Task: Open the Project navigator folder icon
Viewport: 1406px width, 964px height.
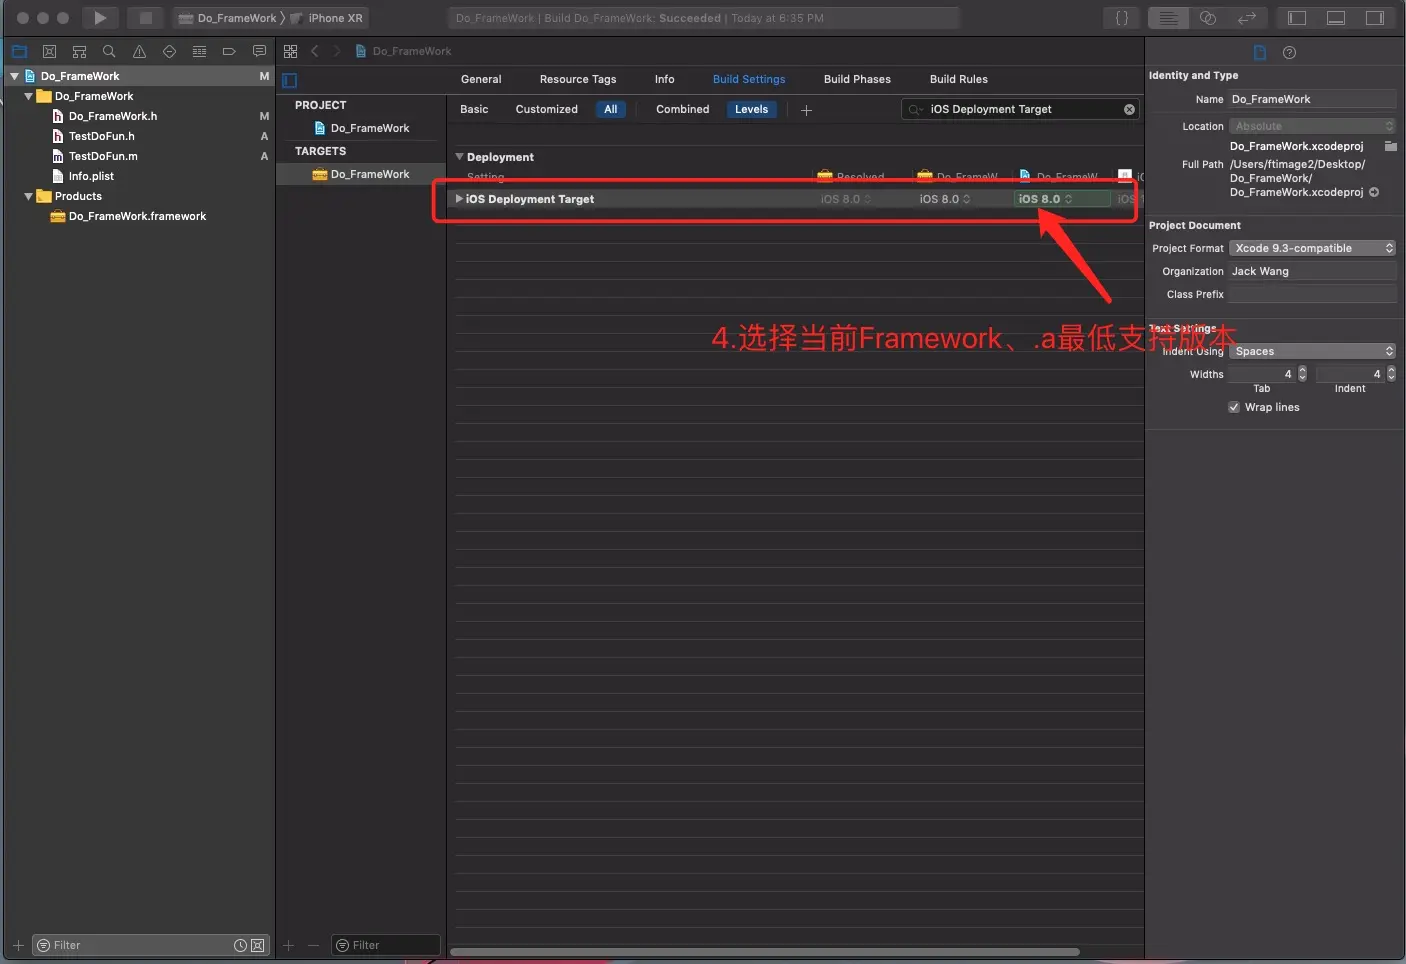Action: pyautogui.click(x=19, y=51)
